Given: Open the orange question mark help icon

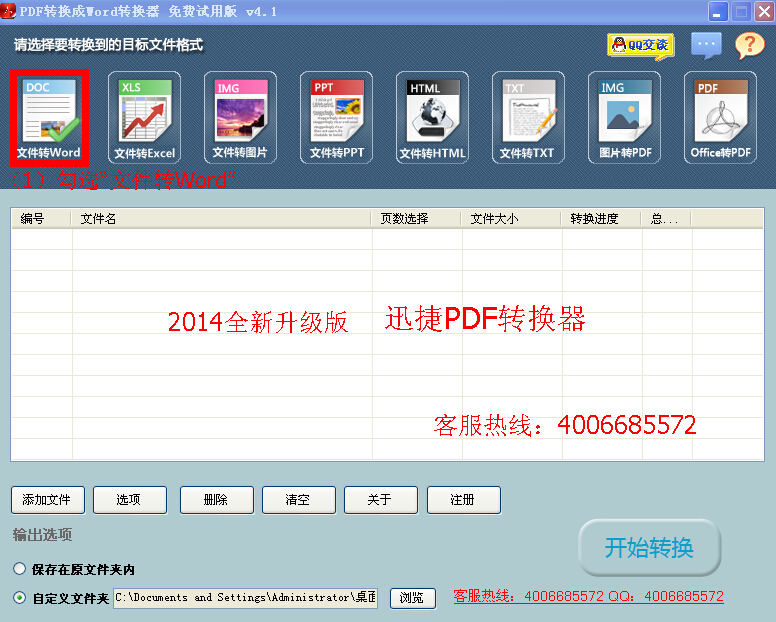Looking at the screenshot, I should (749, 46).
